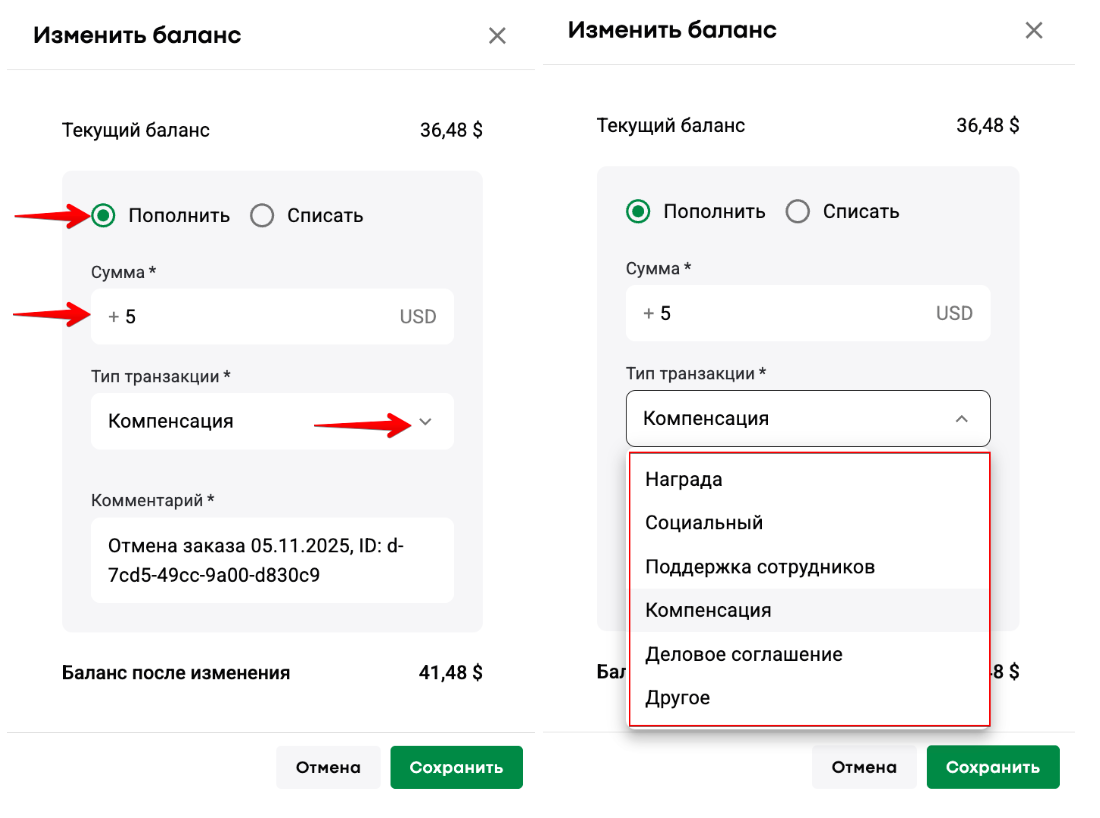Choose Социальный from transaction type list

click(x=704, y=523)
